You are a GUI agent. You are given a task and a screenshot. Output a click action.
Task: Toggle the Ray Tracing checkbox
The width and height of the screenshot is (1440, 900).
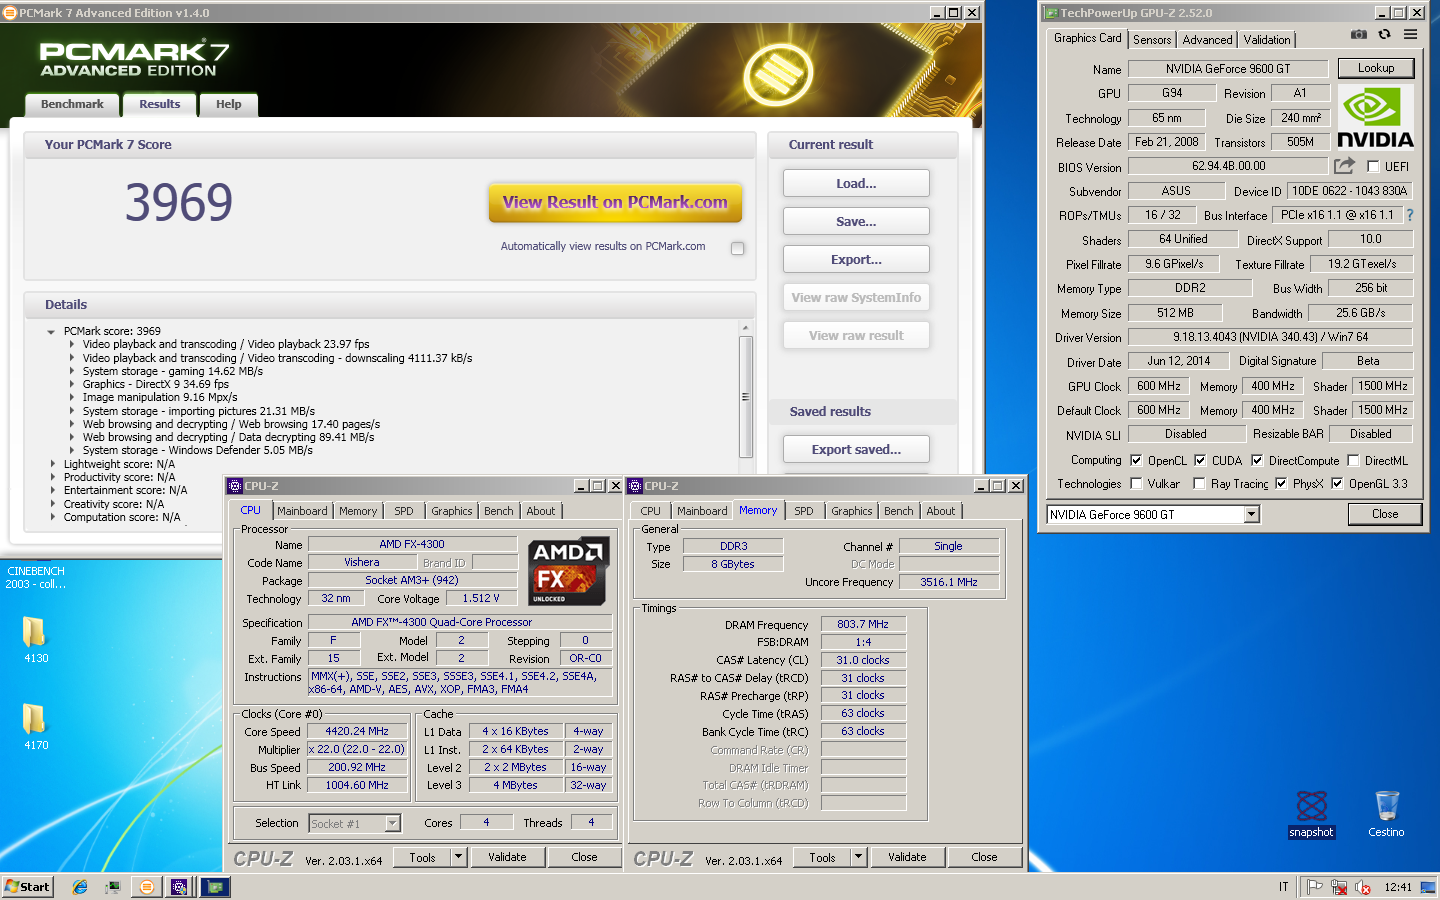tap(1199, 484)
